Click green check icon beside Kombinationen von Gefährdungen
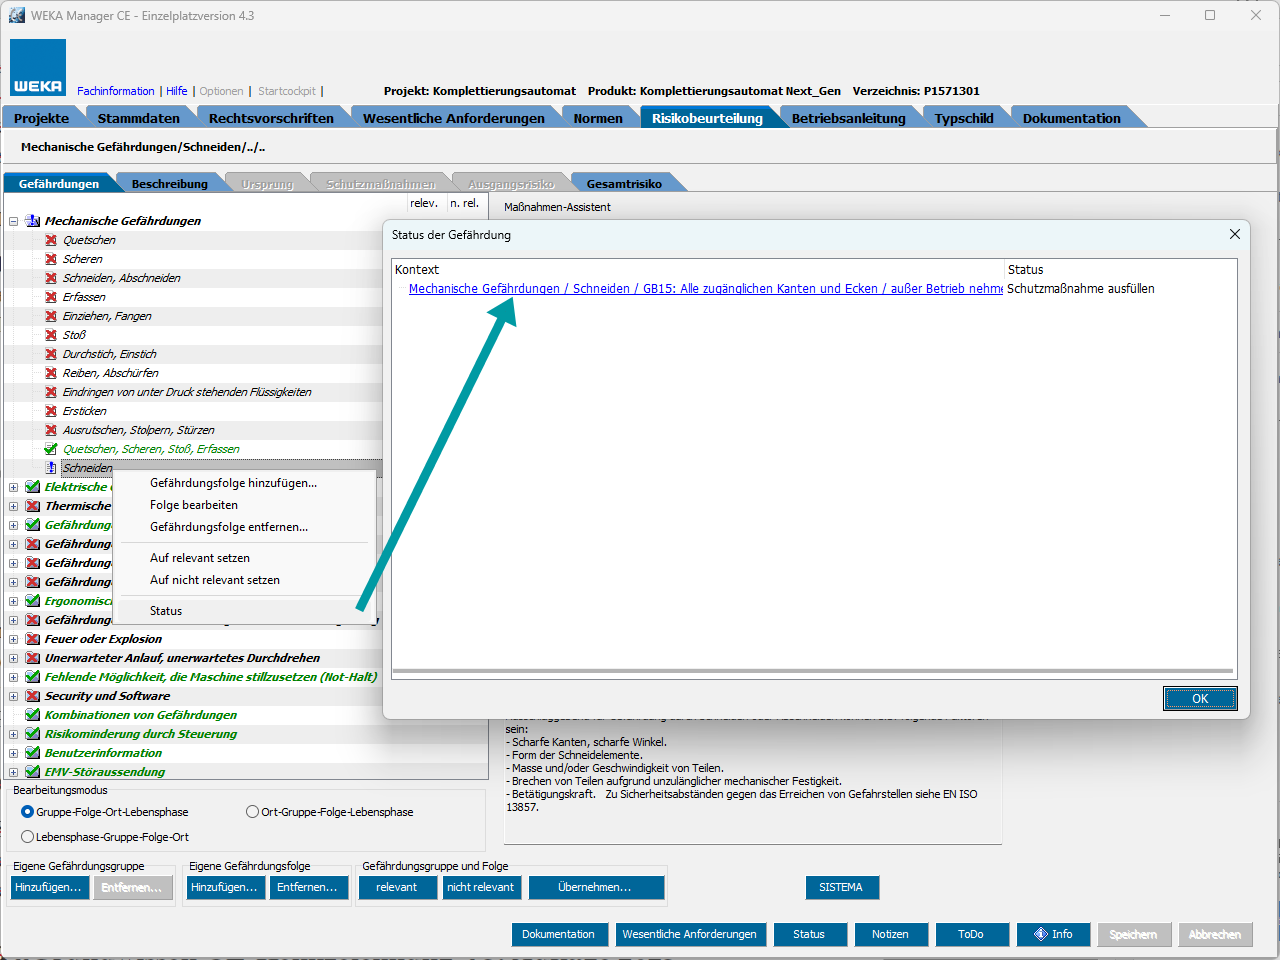 pos(33,715)
